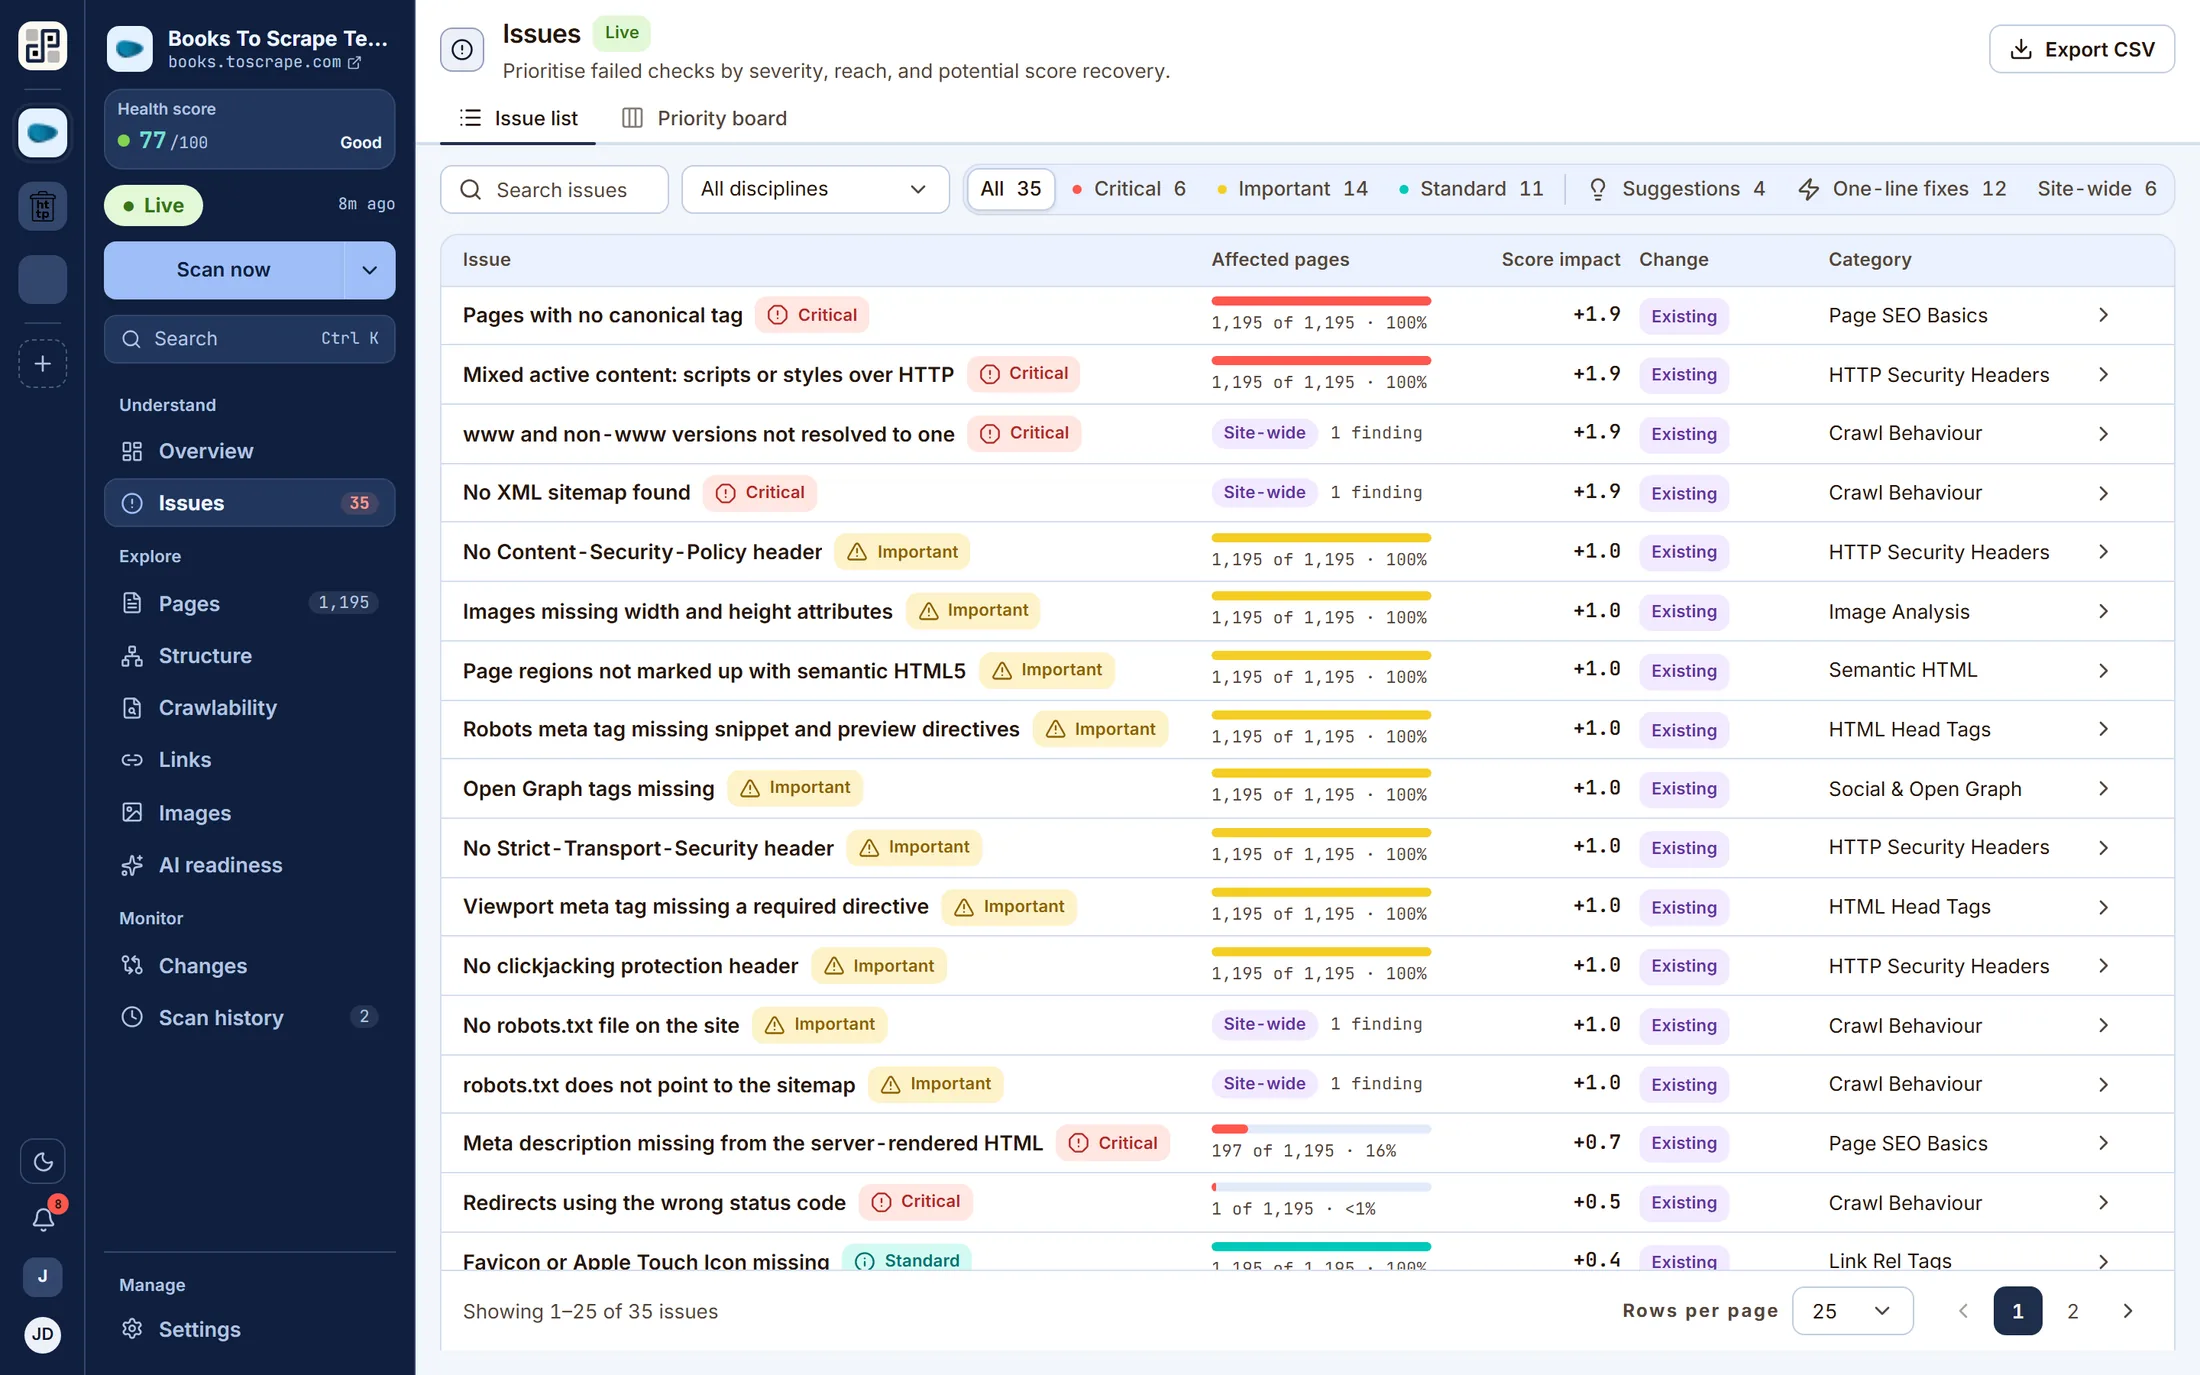The width and height of the screenshot is (2200, 1375).
Task: Select the Books To Scrape workspace rail icon
Action: pyautogui.click(x=42, y=132)
